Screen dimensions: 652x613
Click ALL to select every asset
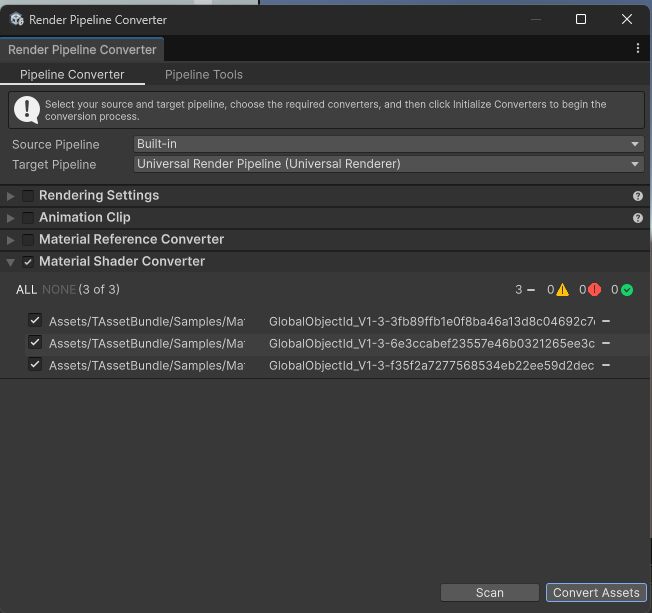26,289
